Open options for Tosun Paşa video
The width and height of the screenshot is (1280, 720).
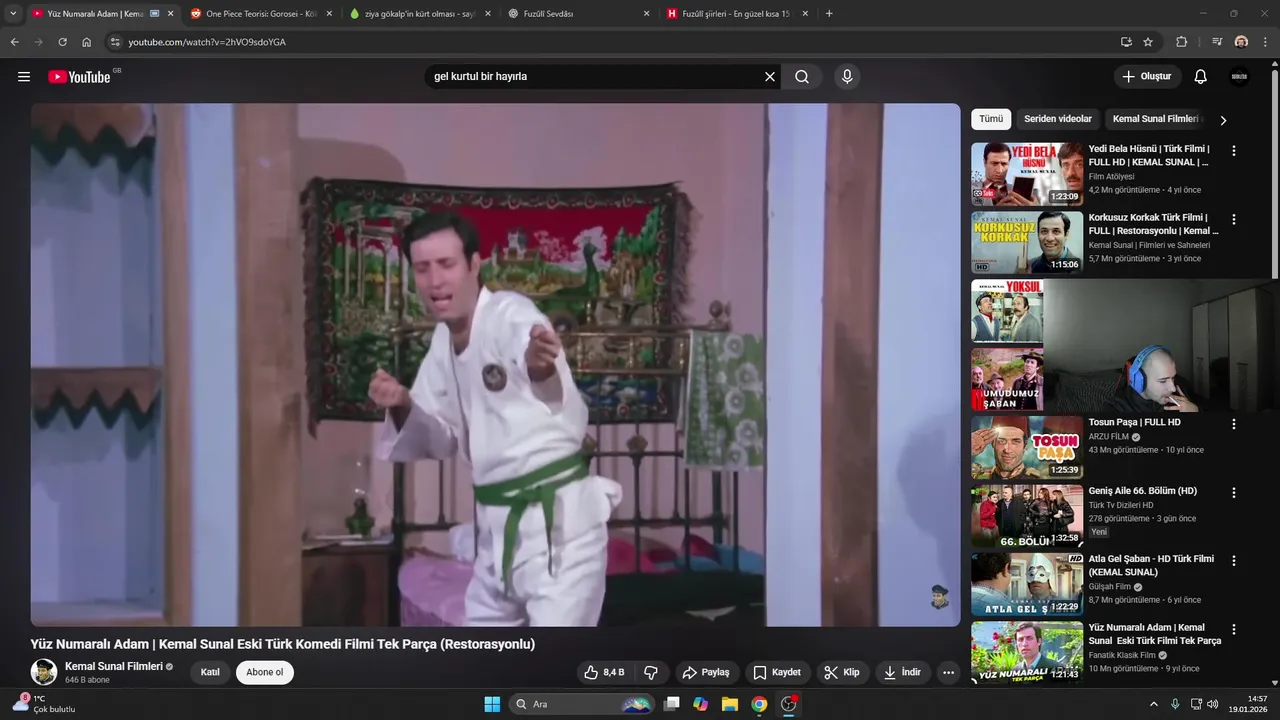tap(1234, 424)
